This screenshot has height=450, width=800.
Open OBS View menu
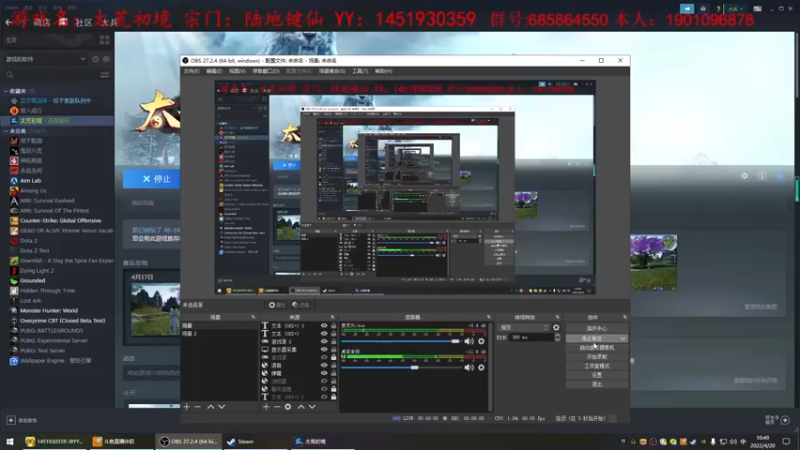point(237,71)
